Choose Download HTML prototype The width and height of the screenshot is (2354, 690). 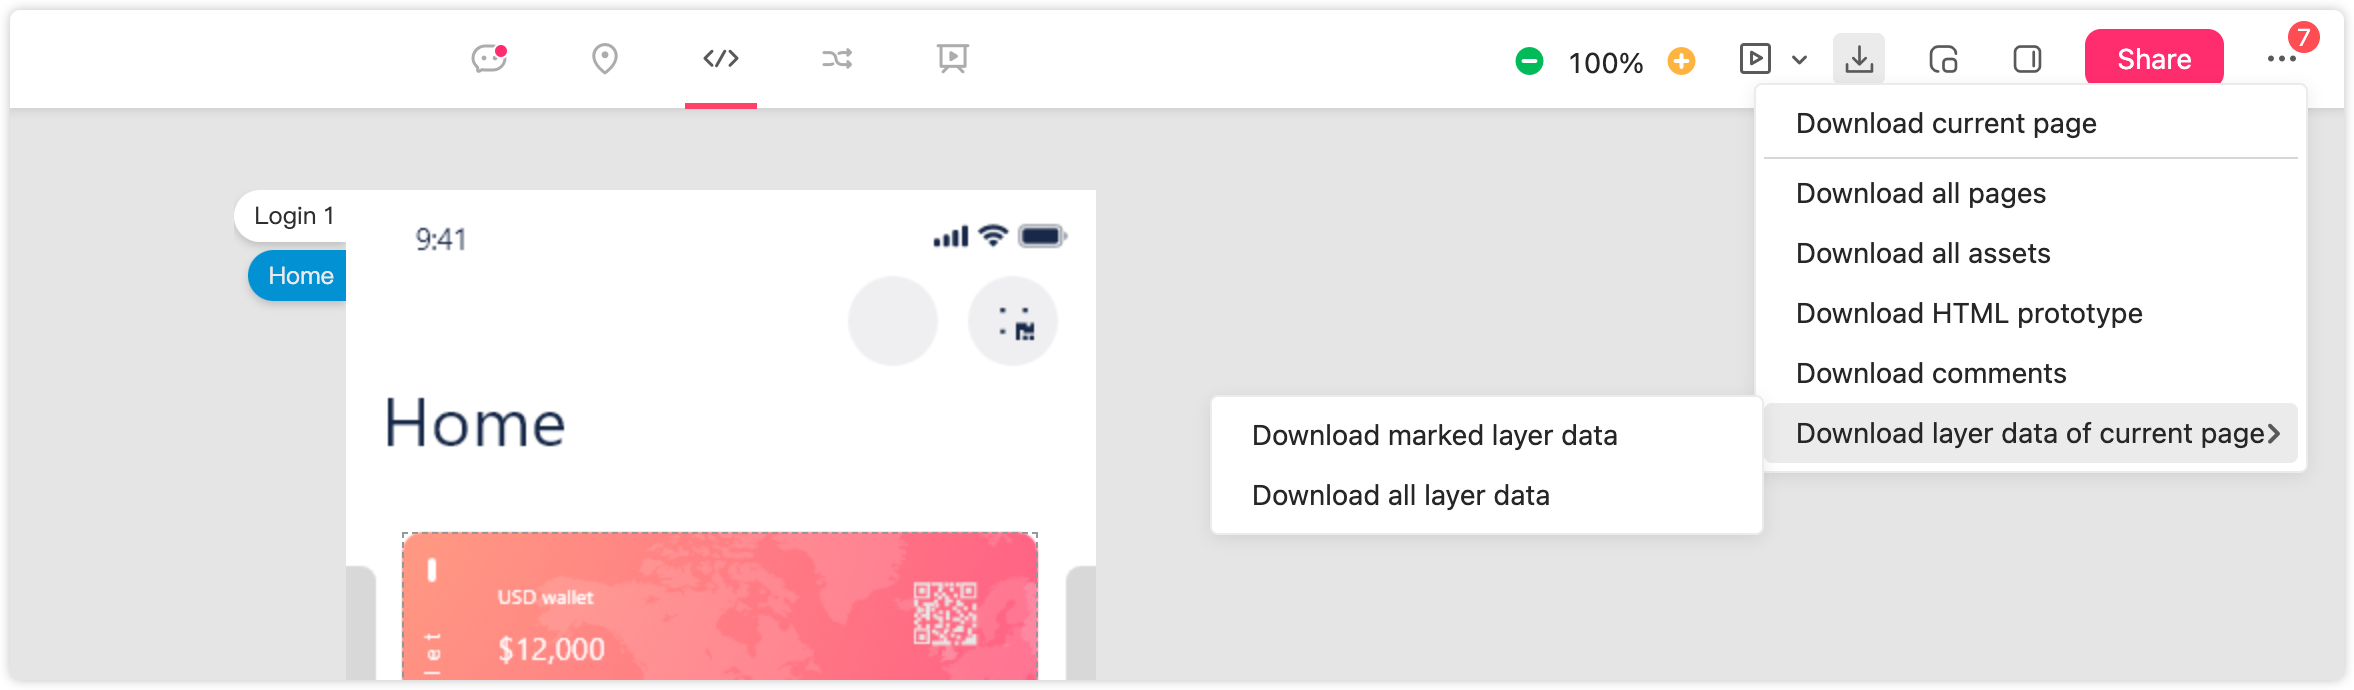(1968, 314)
